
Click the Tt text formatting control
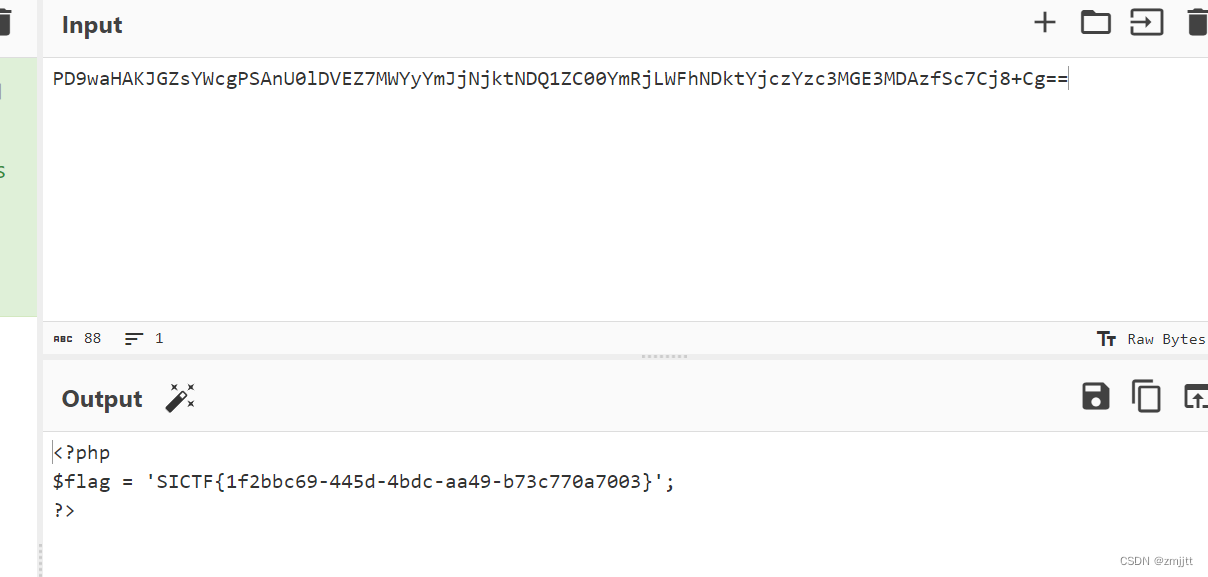(1107, 338)
